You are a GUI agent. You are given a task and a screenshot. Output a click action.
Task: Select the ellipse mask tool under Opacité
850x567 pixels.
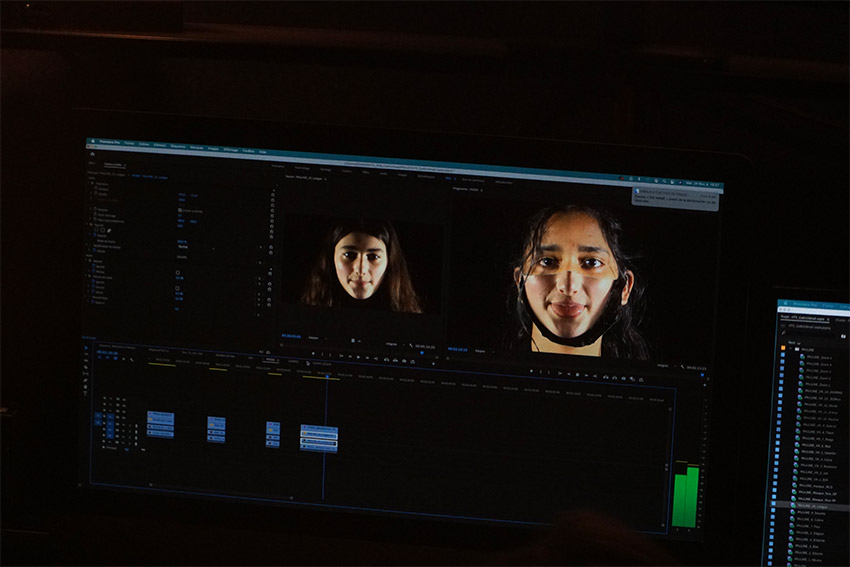pos(96,229)
